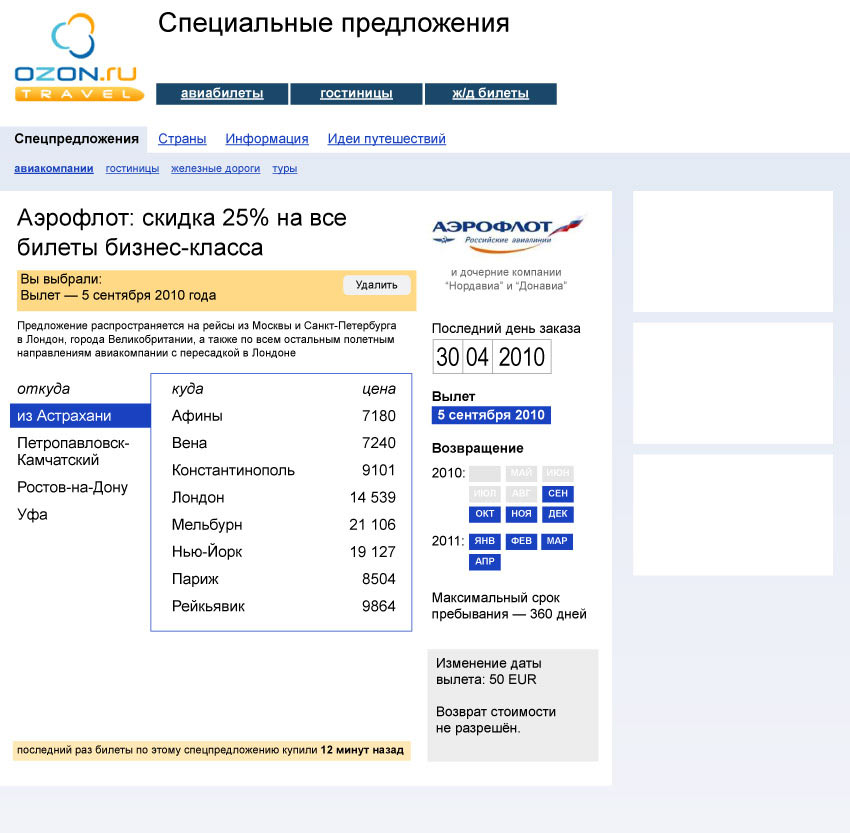Open the авиабилеты section button
Viewport: 850px width, 833px height.
click(x=222, y=94)
